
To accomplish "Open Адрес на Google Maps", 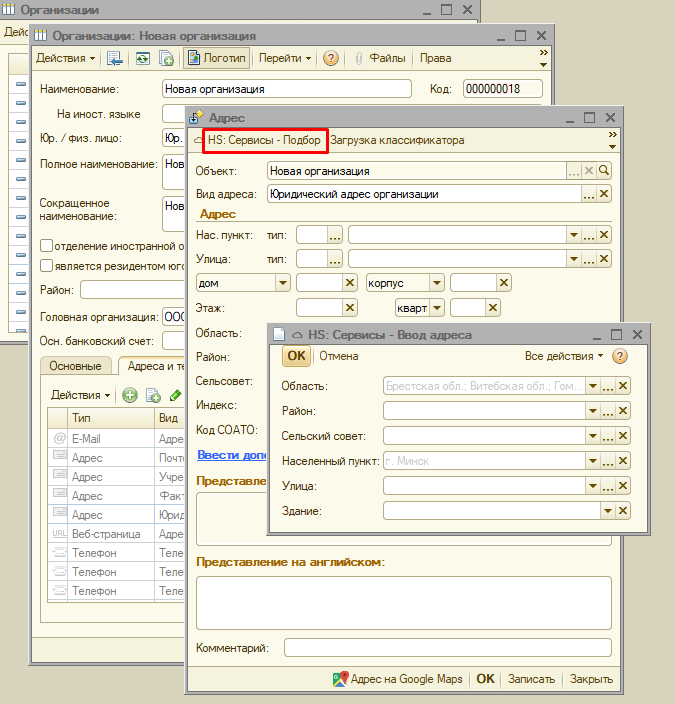I will (398, 678).
